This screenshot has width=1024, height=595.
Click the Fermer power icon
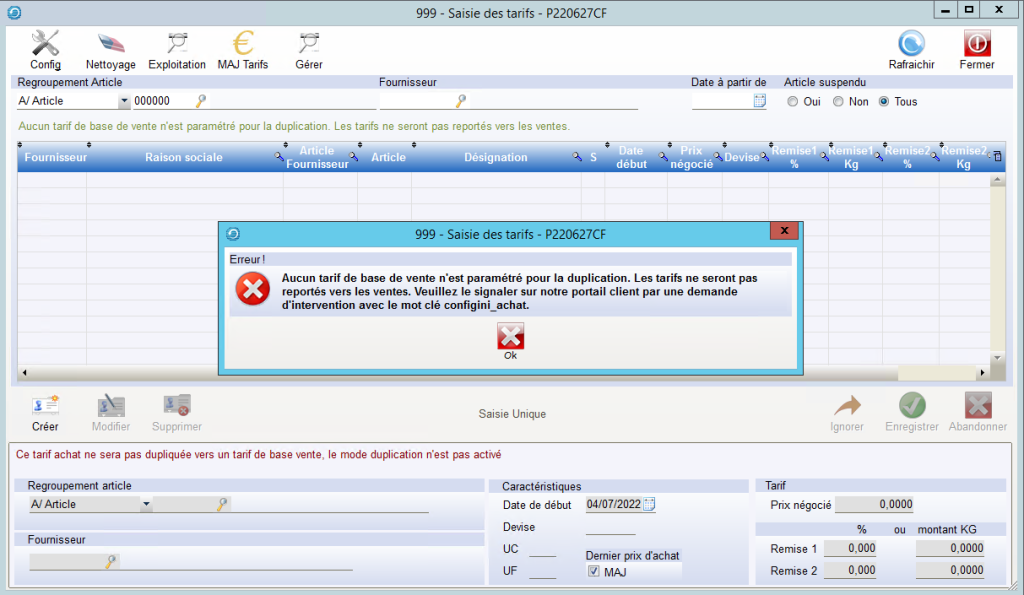point(977,44)
